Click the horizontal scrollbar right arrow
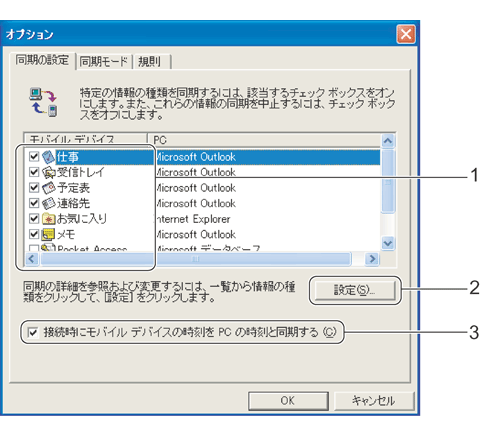 pyautogui.click(x=372, y=259)
